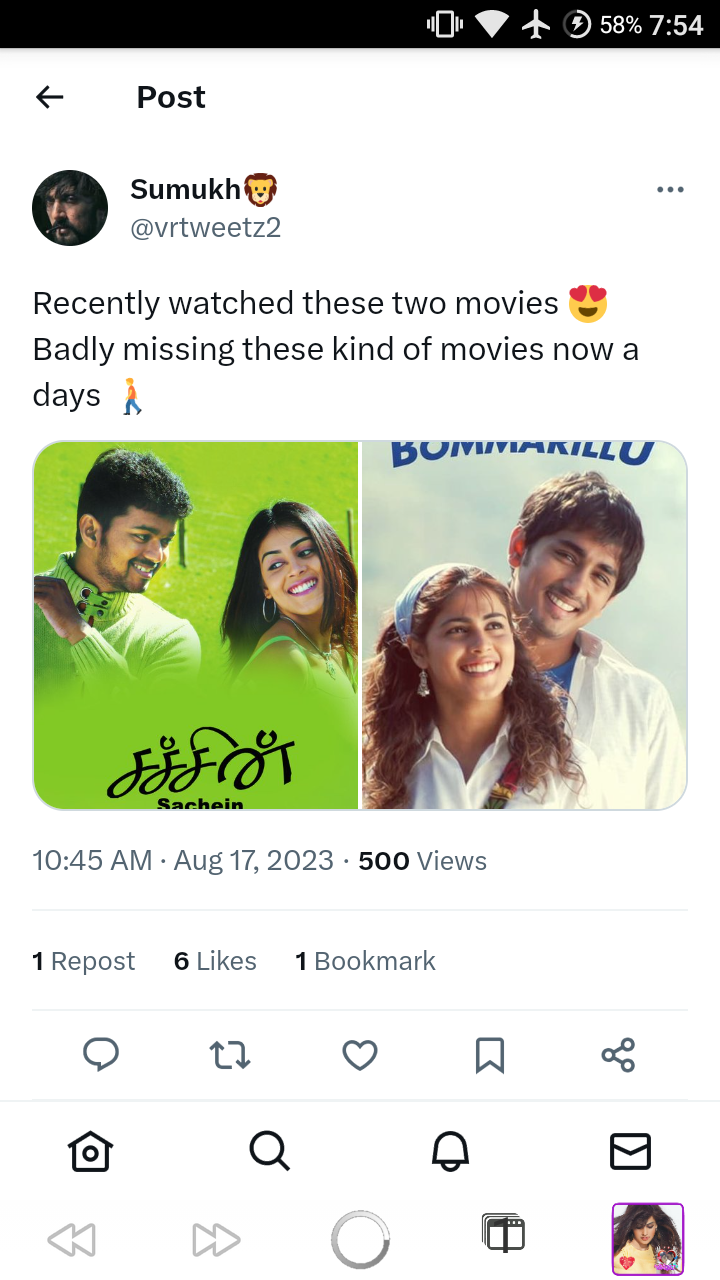Click the forward double-arrow browser icon
The image size is (720, 1280).
(x=216, y=1240)
